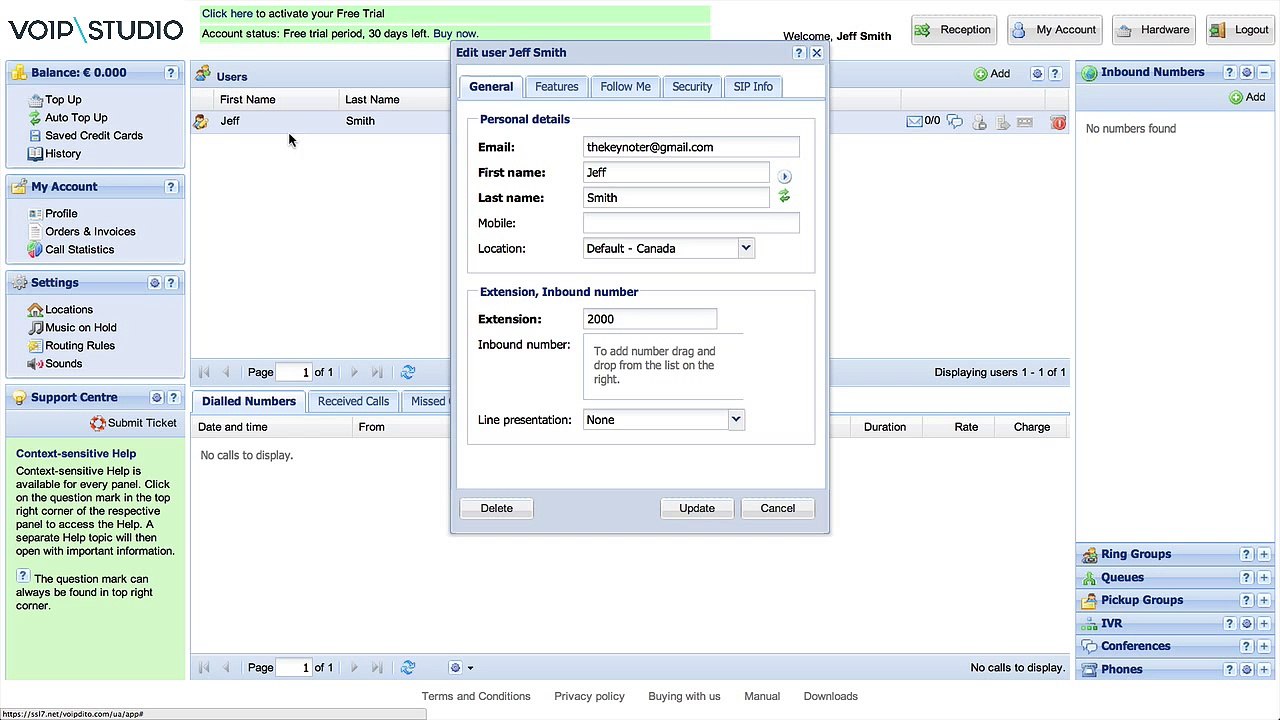Open Sounds settings

(63, 363)
